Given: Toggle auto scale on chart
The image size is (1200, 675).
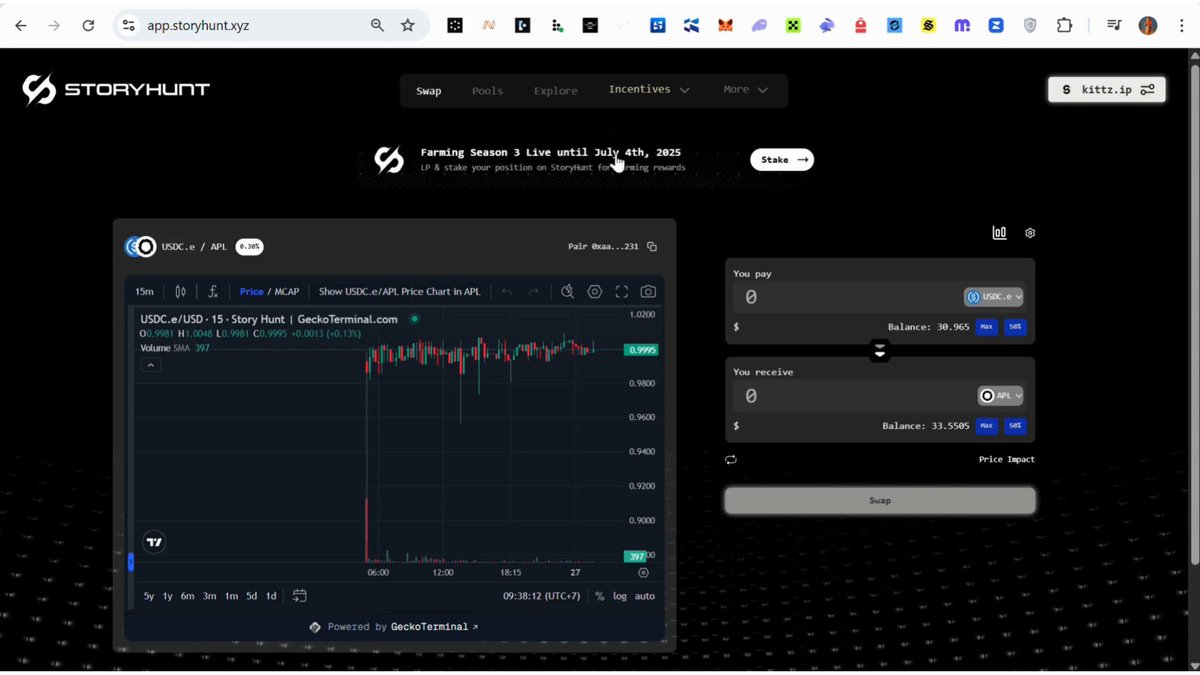Looking at the screenshot, I should pos(645,596).
